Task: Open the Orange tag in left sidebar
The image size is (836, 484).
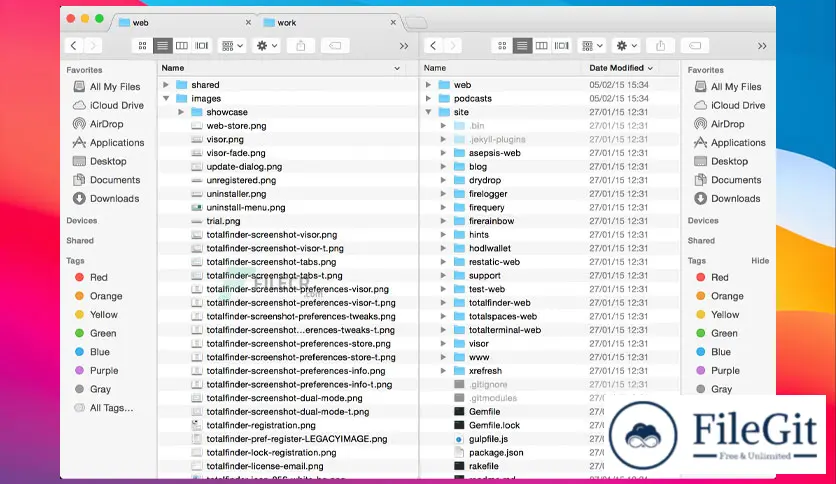Action: point(99,296)
